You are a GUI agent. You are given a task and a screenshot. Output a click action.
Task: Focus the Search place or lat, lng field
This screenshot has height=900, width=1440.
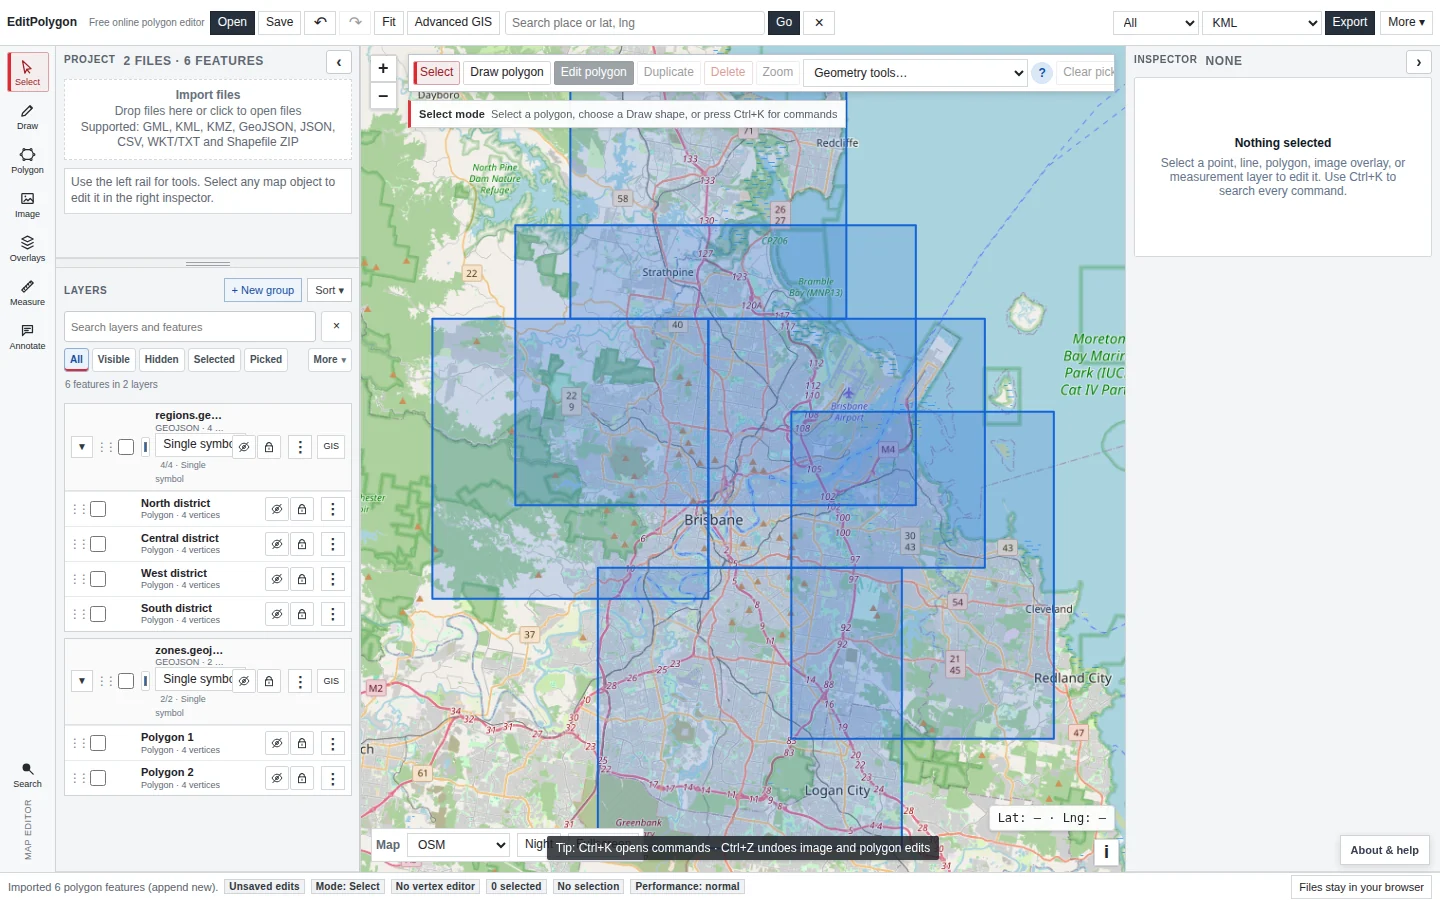tap(634, 22)
